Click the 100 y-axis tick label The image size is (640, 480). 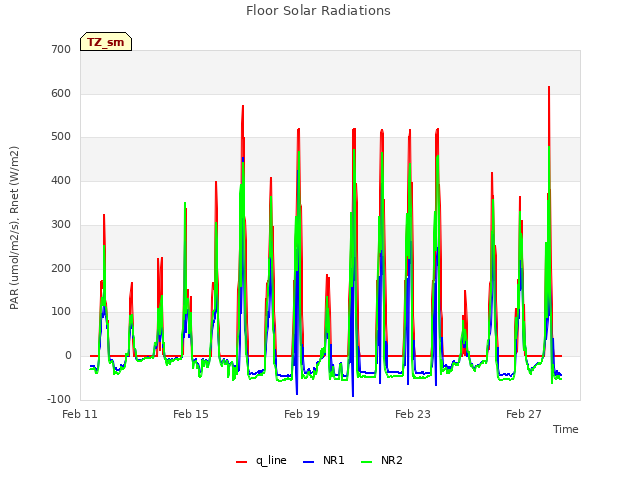pyautogui.click(x=61, y=312)
